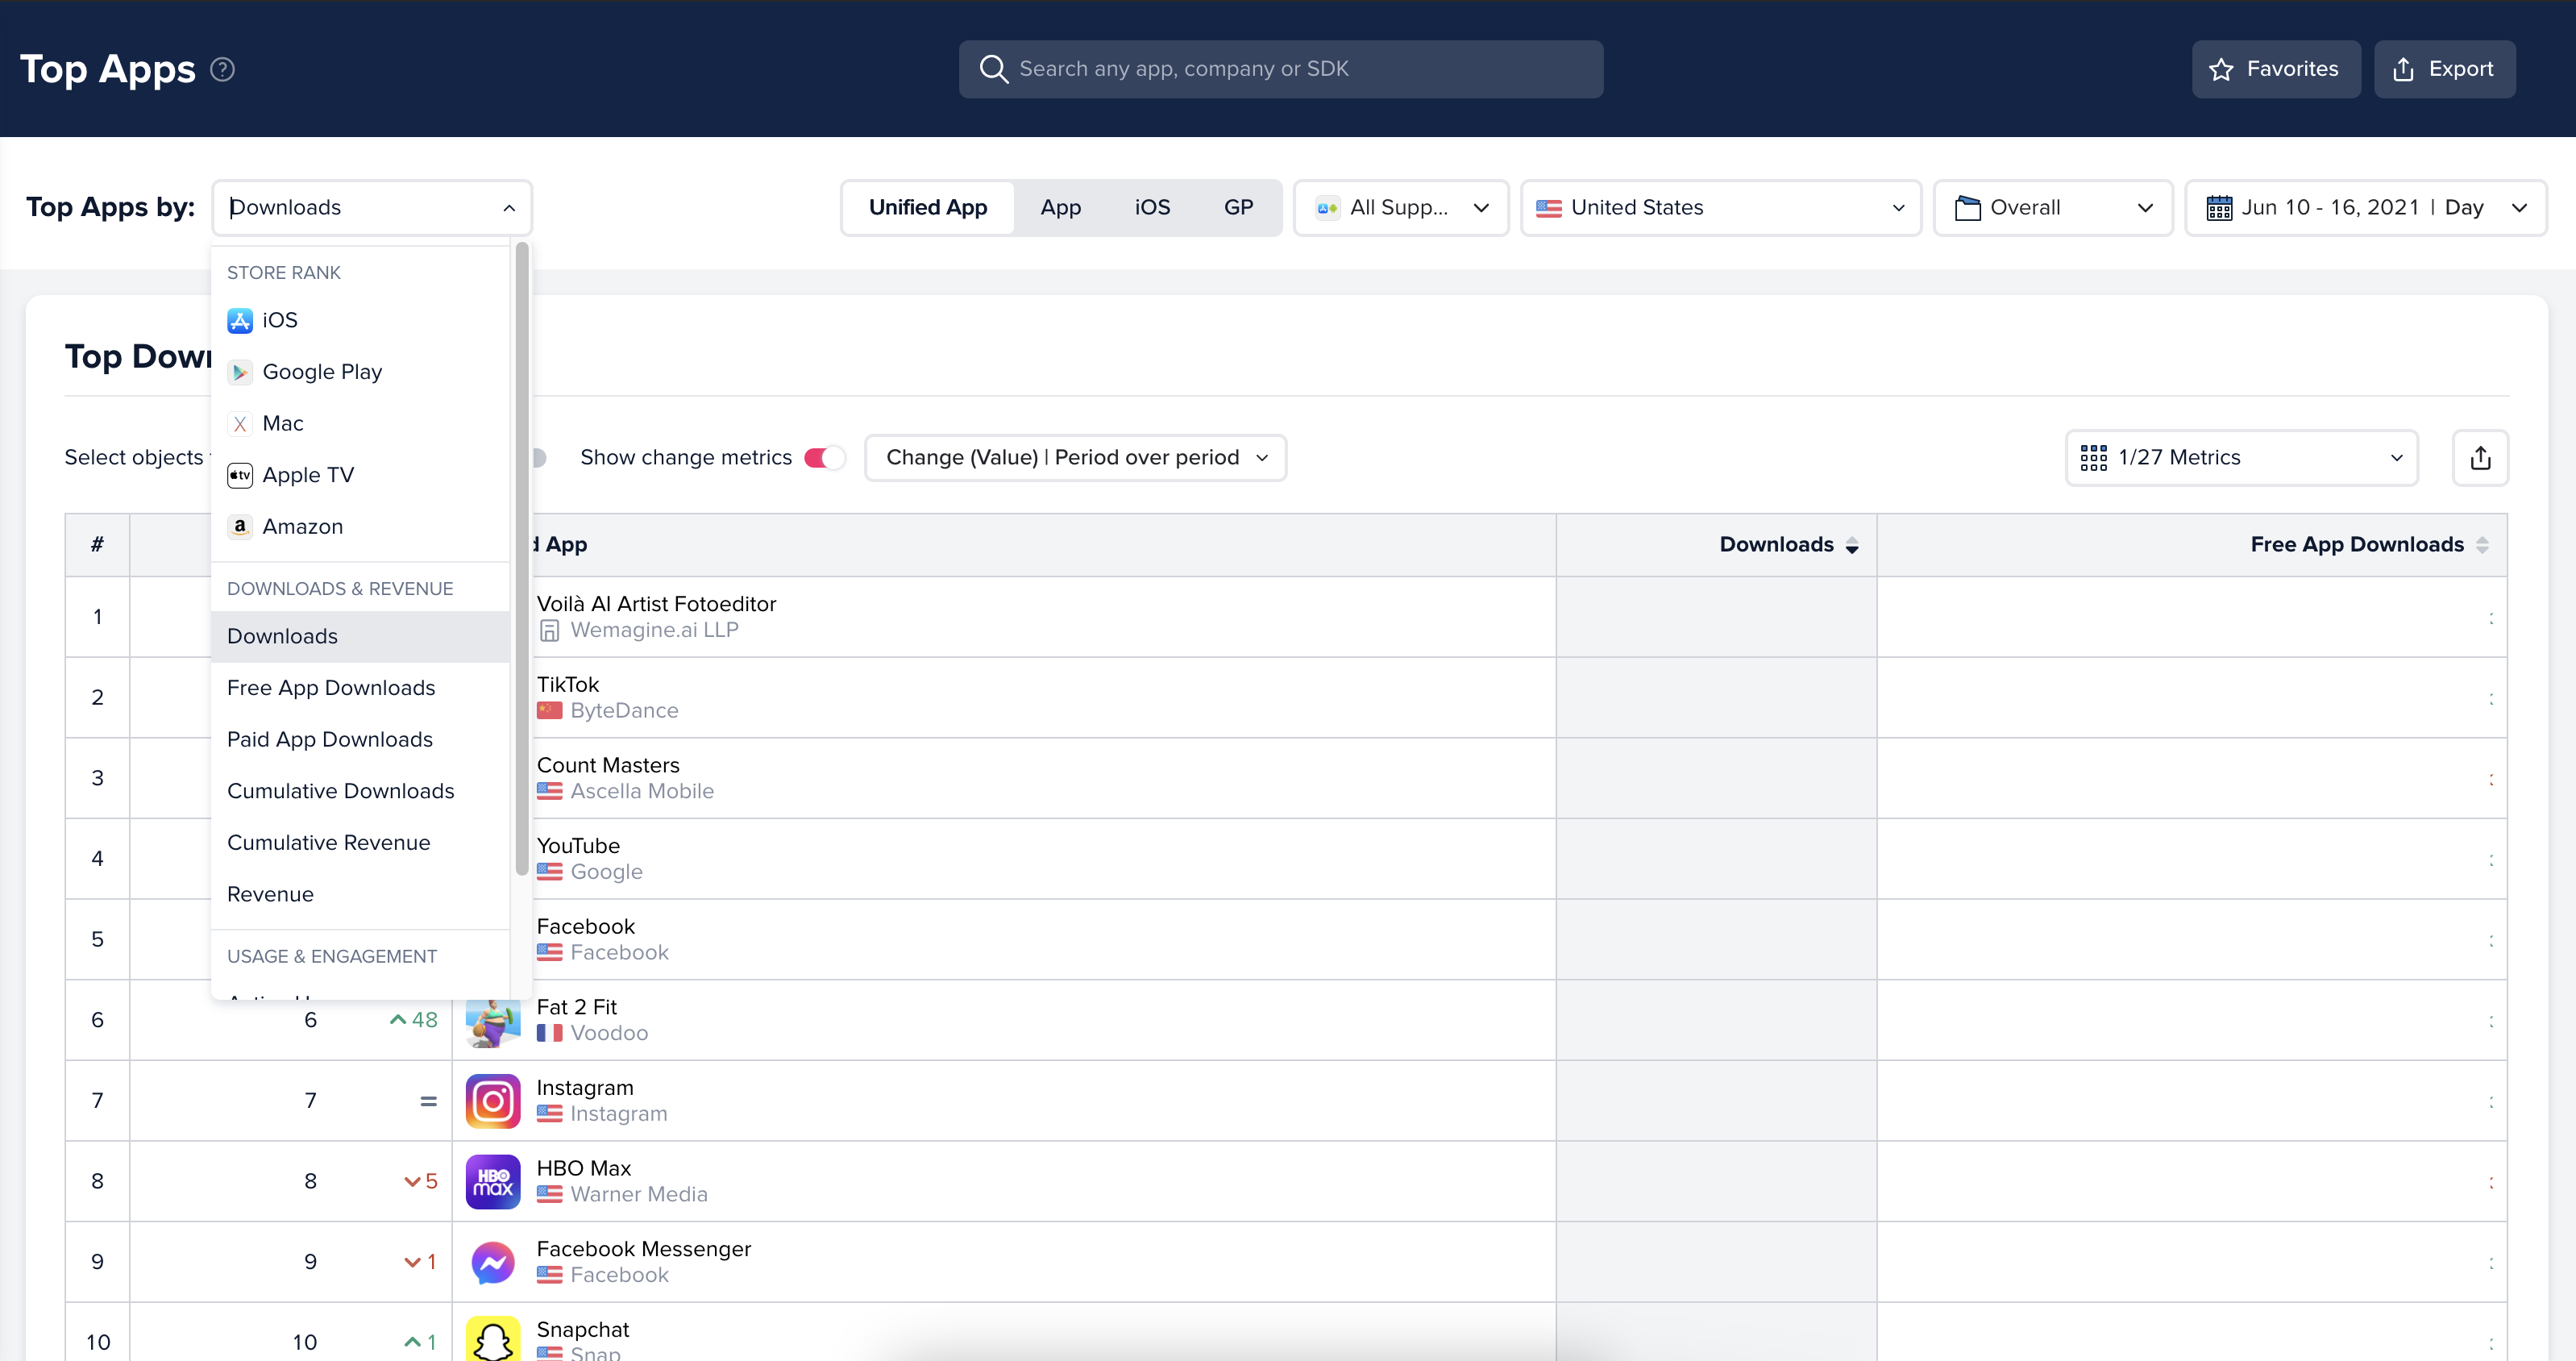Image resolution: width=2576 pixels, height=1361 pixels.
Task: Select iOS App Store rank option
Action: click(x=280, y=320)
